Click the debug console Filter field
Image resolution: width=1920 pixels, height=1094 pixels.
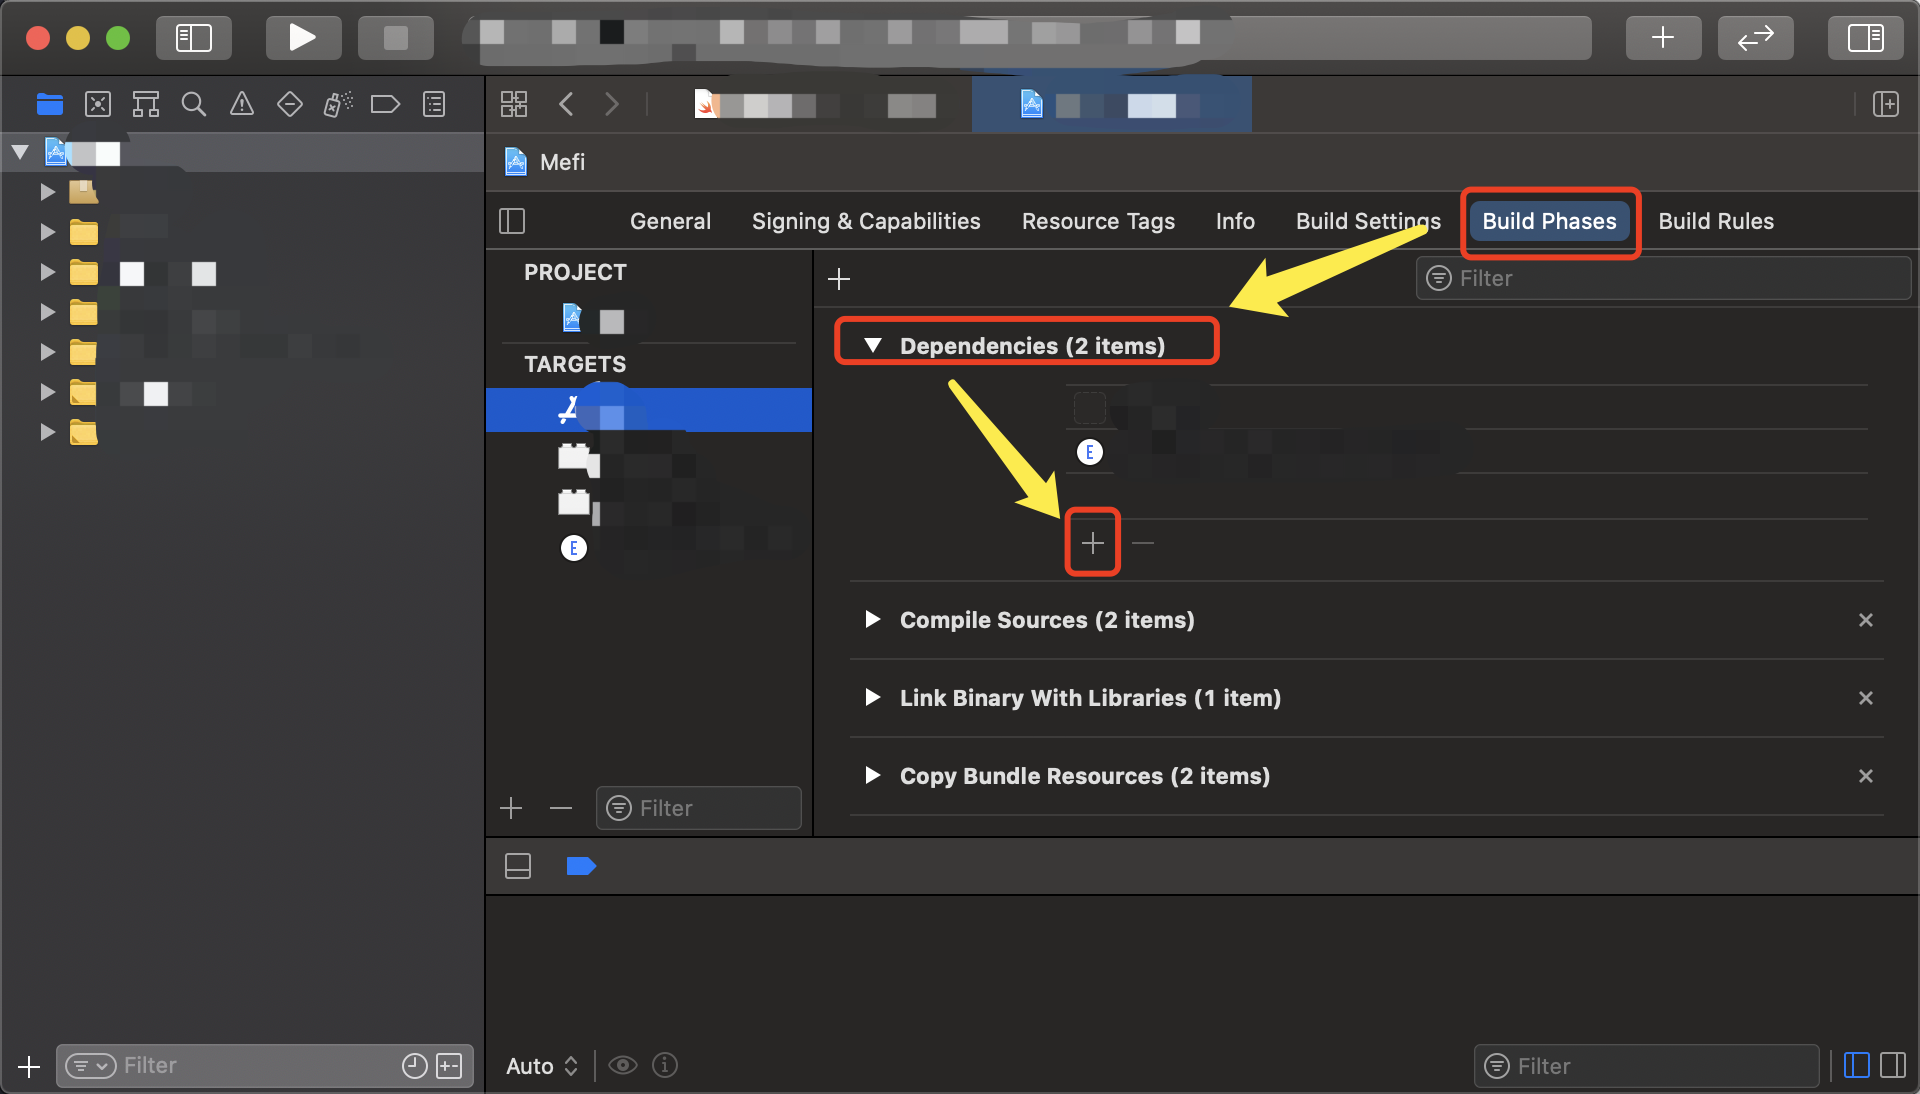pyautogui.click(x=1646, y=1066)
